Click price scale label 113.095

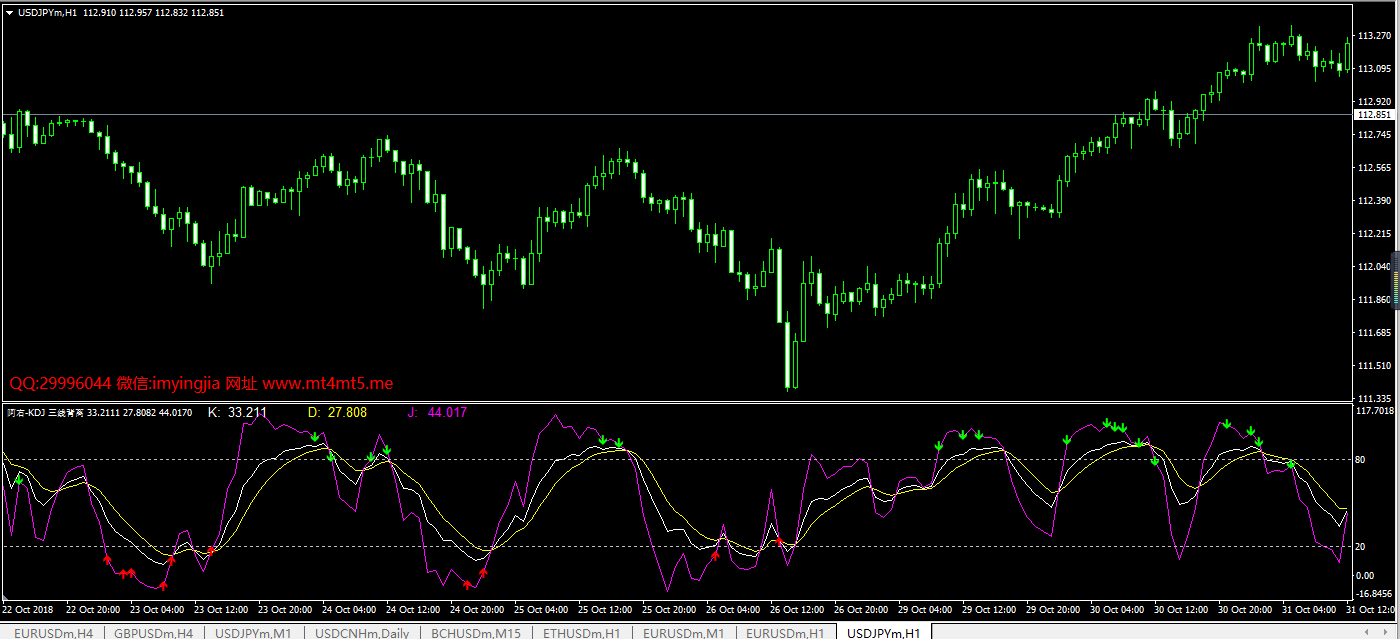(1374, 69)
